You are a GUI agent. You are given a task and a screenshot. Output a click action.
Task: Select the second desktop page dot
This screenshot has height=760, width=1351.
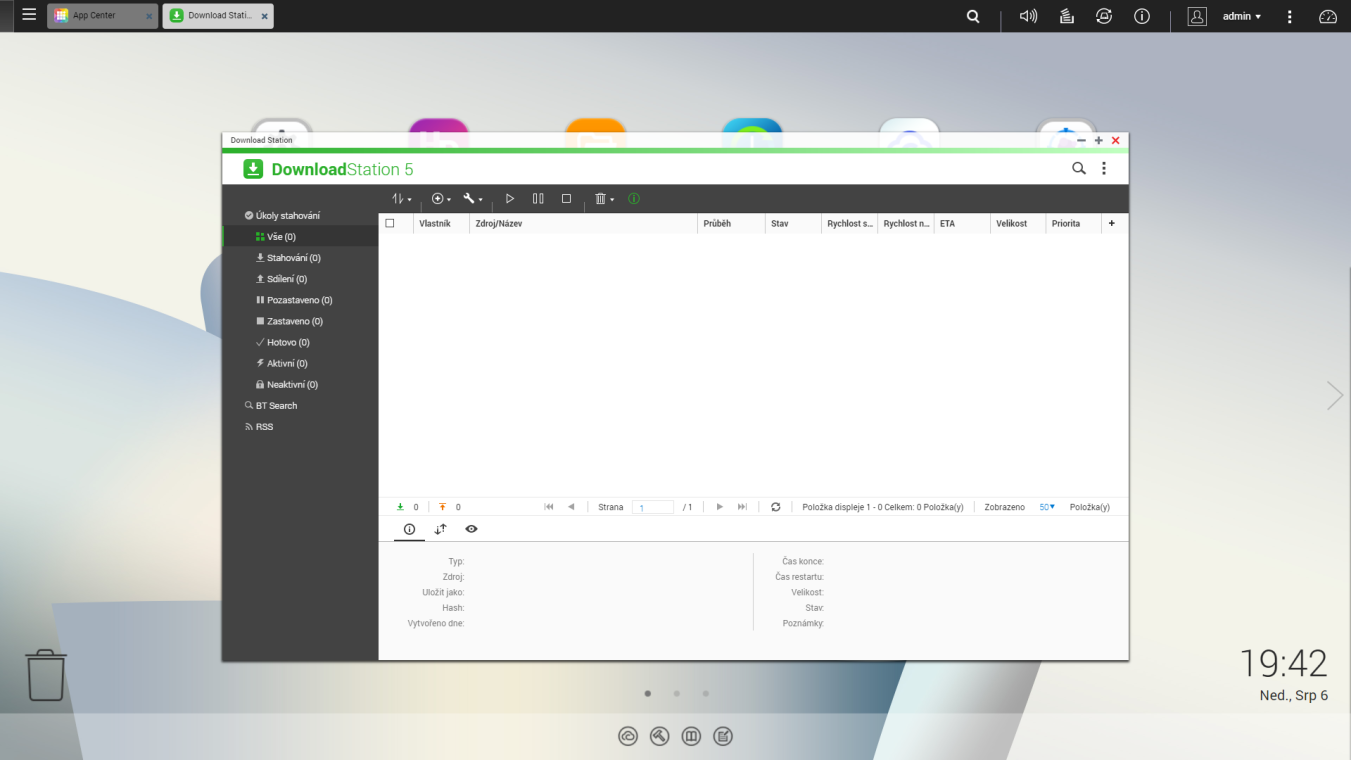pyautogui.click(x=677, y=693)
